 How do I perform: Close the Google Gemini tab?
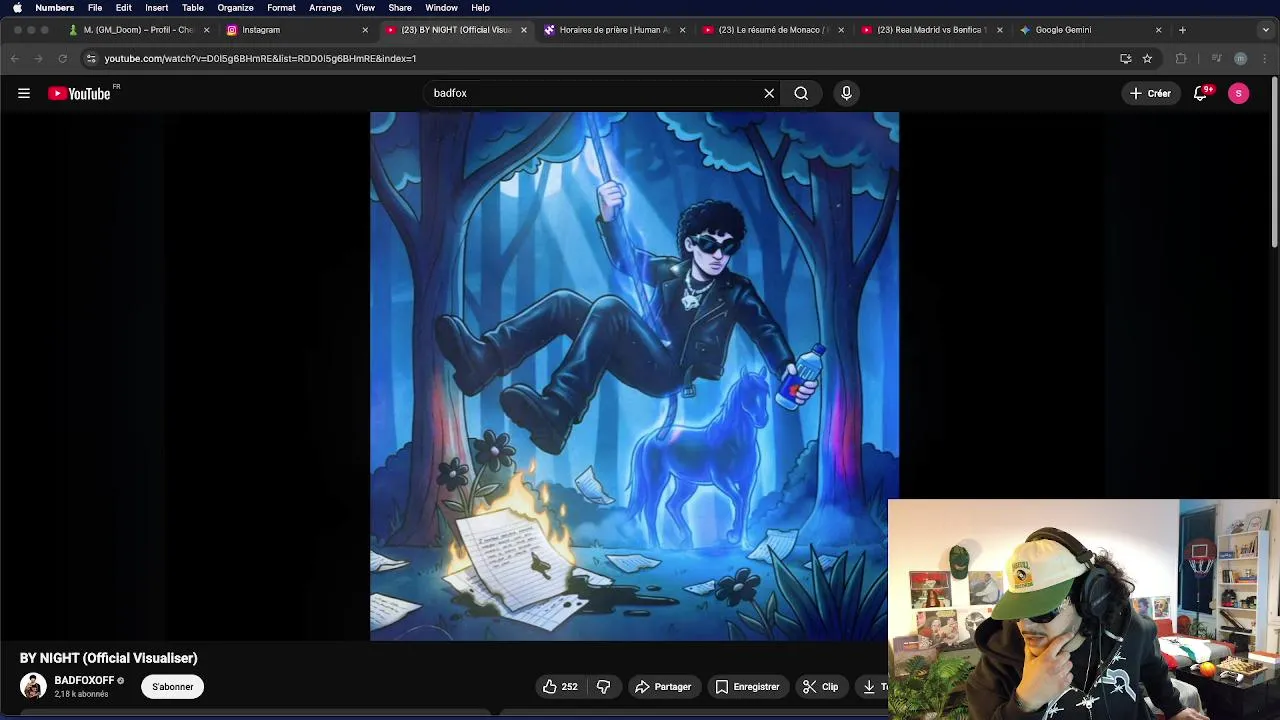tap(1158, 30)
